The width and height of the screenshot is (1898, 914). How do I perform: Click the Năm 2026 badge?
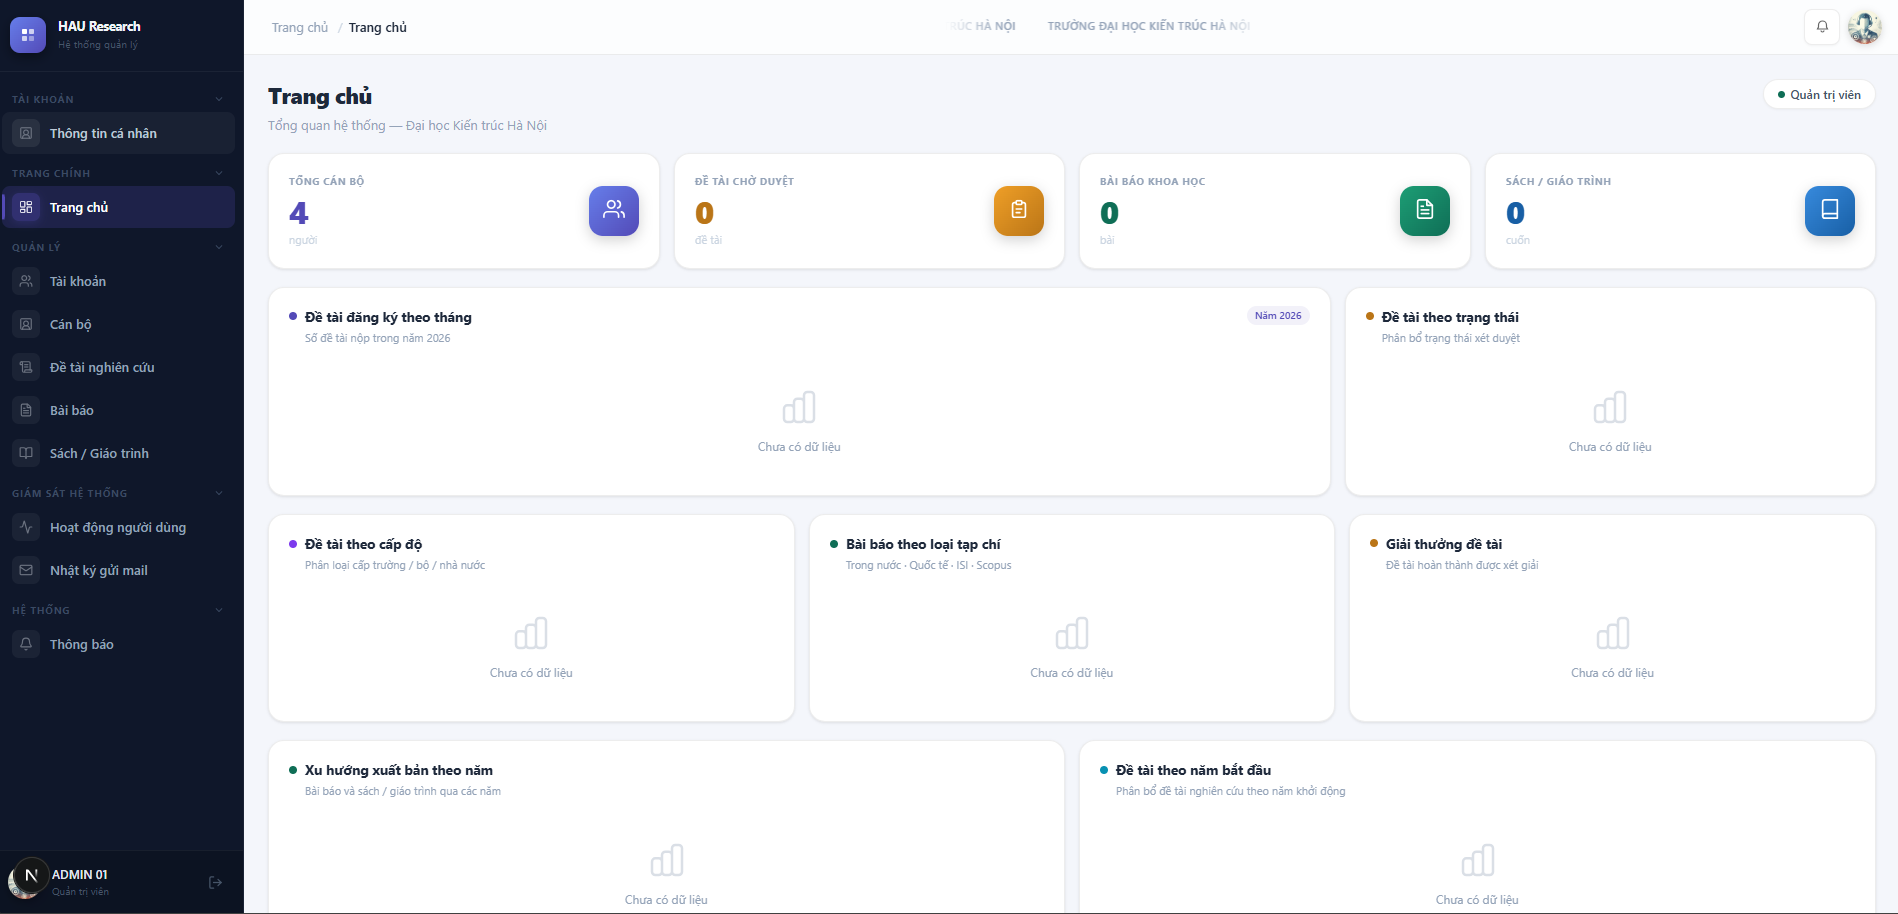tap(1278, 315)
